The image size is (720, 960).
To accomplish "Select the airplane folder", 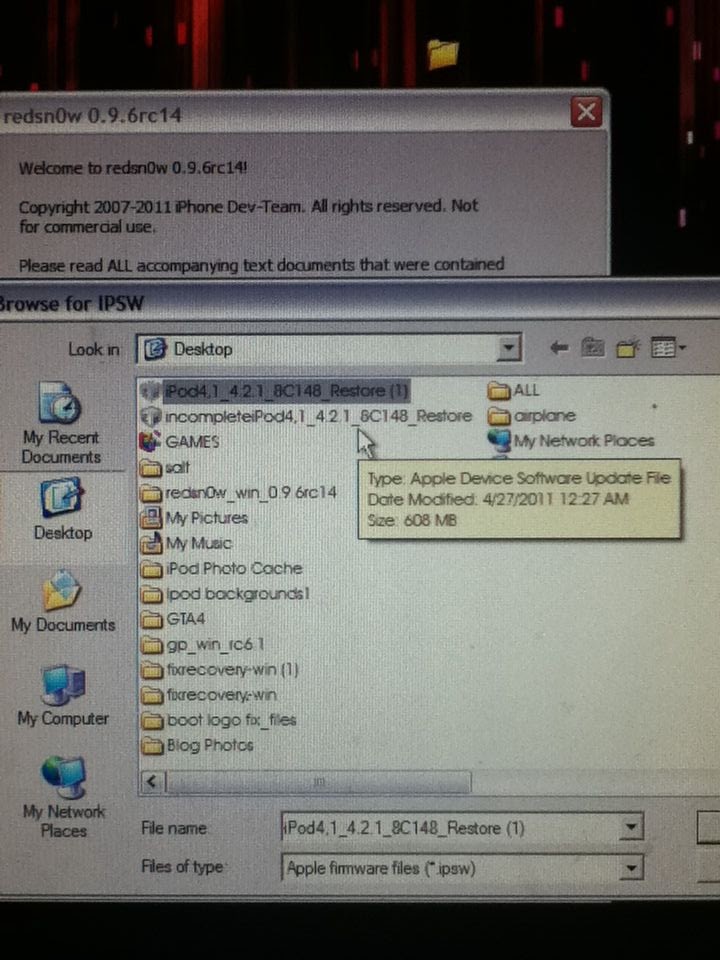I will click(x=532, y=416).
